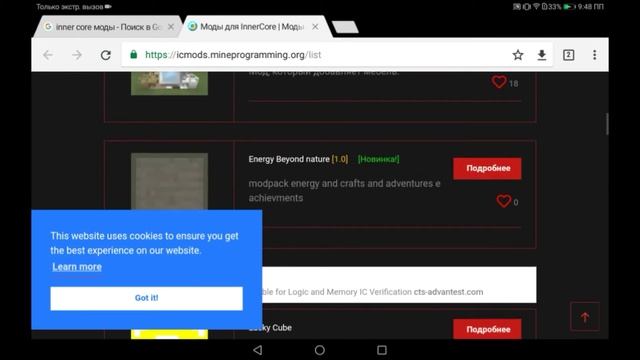Go forward with the forward arrow
The height and width of the screenshot is (360, 640).
click(x=77, y=55)
